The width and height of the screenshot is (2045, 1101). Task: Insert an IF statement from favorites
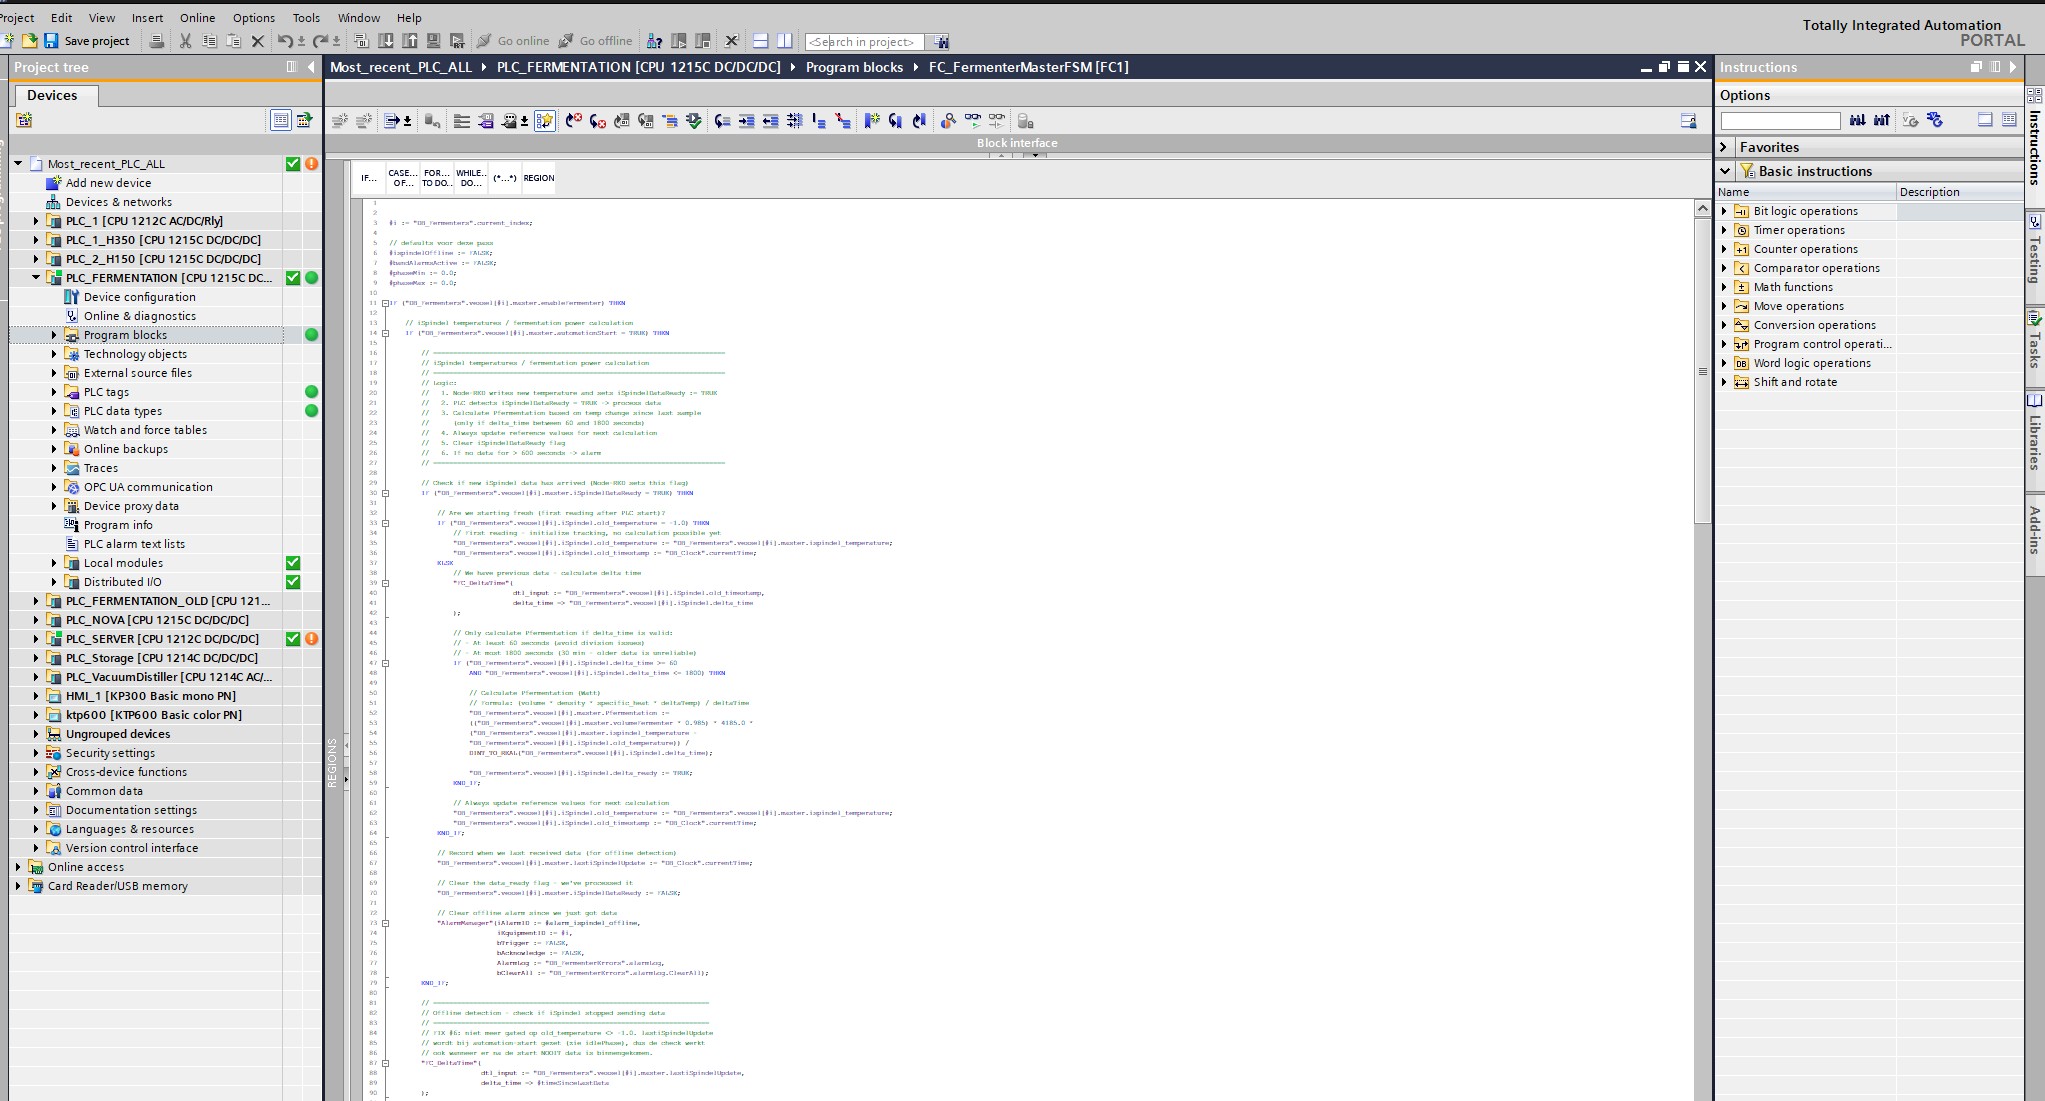[369, 178]
